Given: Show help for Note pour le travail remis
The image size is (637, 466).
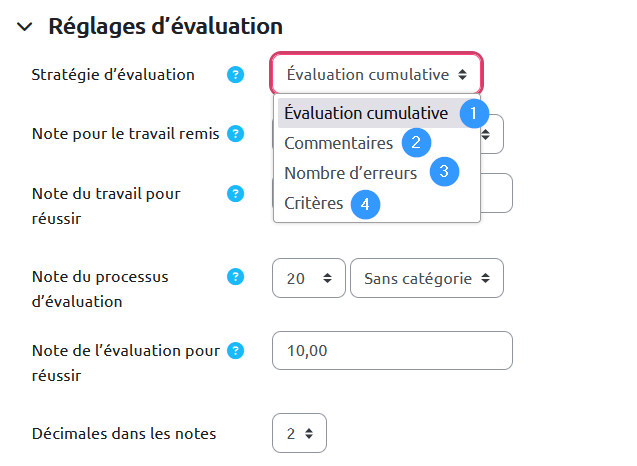Looking at the screenshot, I should 236,134.
